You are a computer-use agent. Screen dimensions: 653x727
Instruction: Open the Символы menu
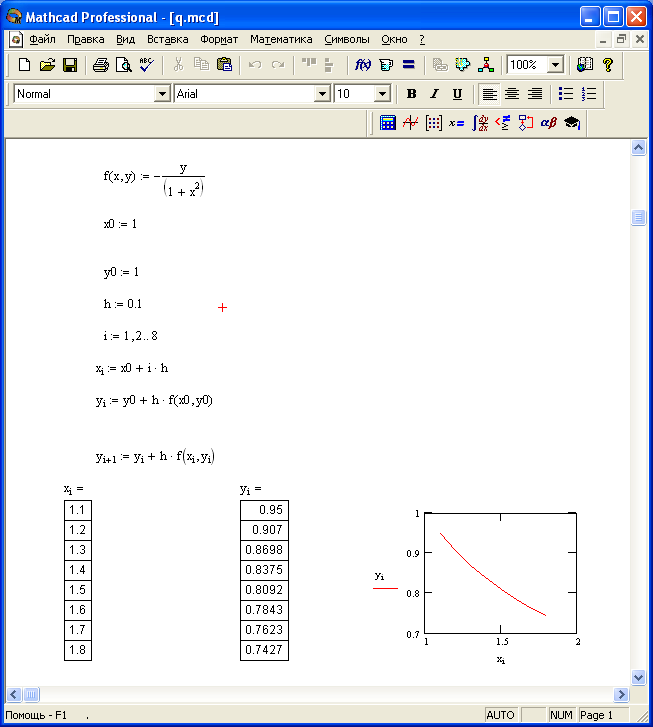[347, 39]
